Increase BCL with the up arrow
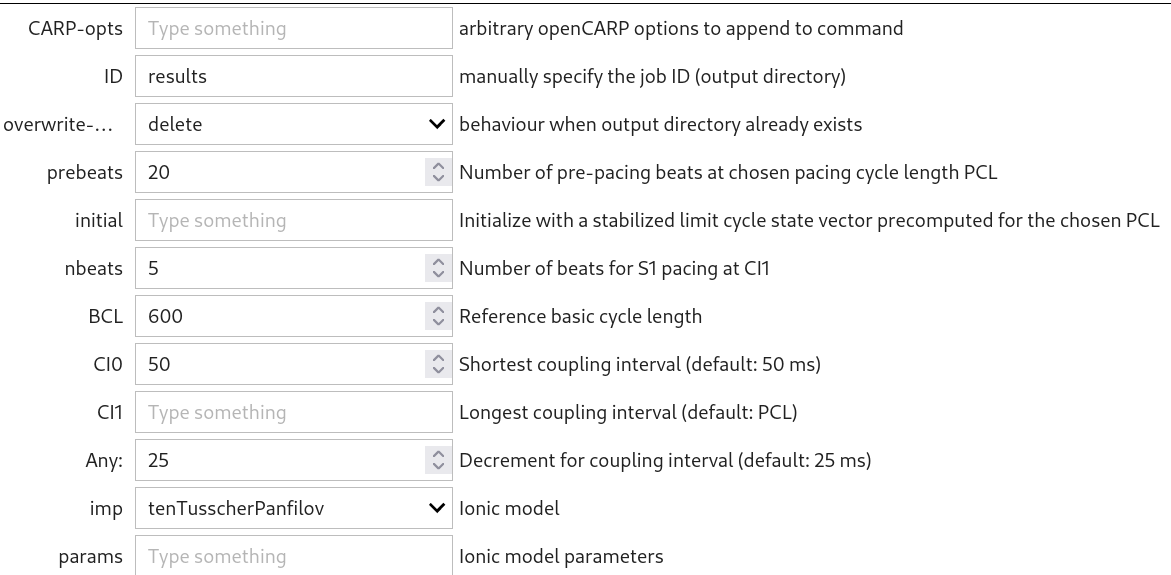Viewport: 1171px width, 575px height. tap(438, 310)
